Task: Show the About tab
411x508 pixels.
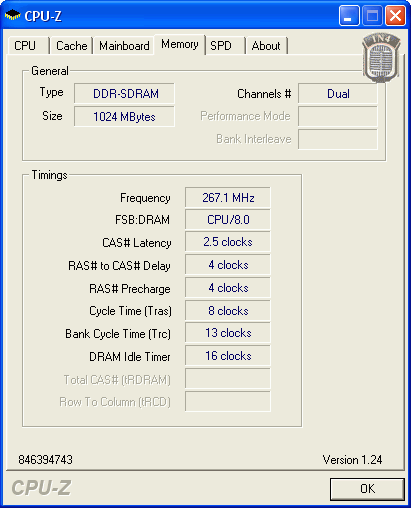Action: click(x=266, y=46)
